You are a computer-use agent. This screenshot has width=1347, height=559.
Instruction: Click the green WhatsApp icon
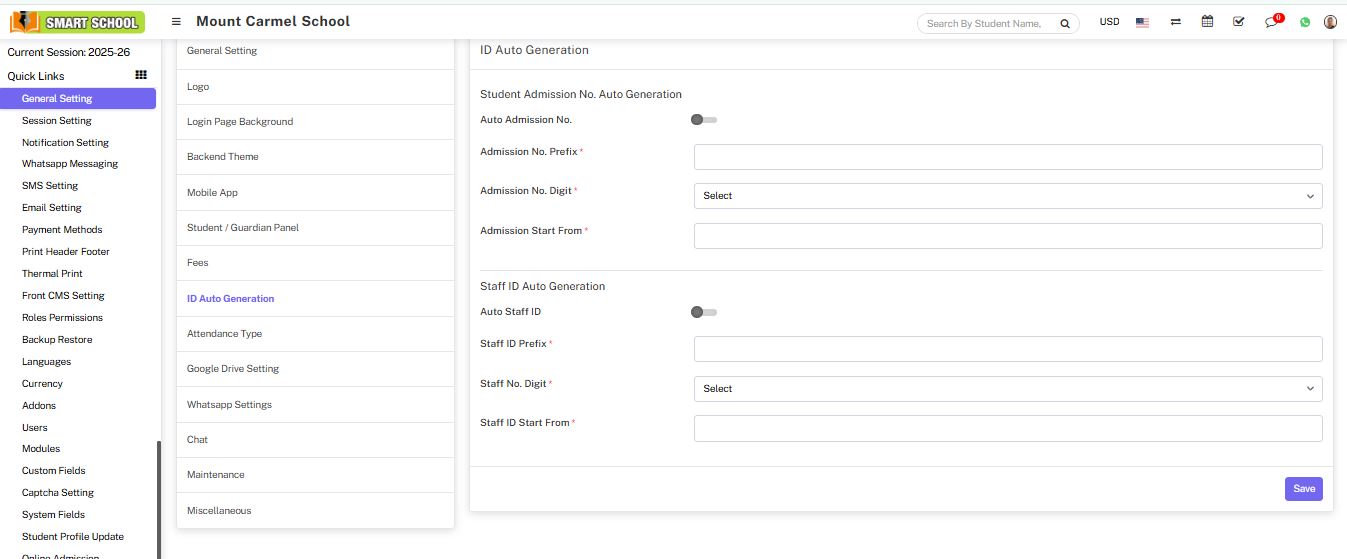1305,22
